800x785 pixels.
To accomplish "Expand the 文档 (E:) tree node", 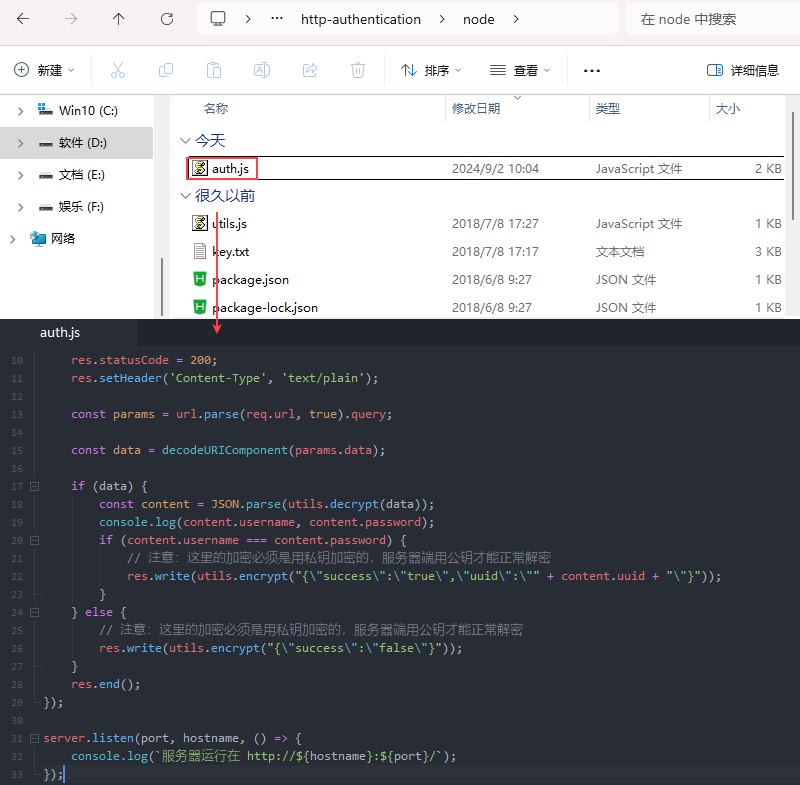I will click(x=20, y=175).
